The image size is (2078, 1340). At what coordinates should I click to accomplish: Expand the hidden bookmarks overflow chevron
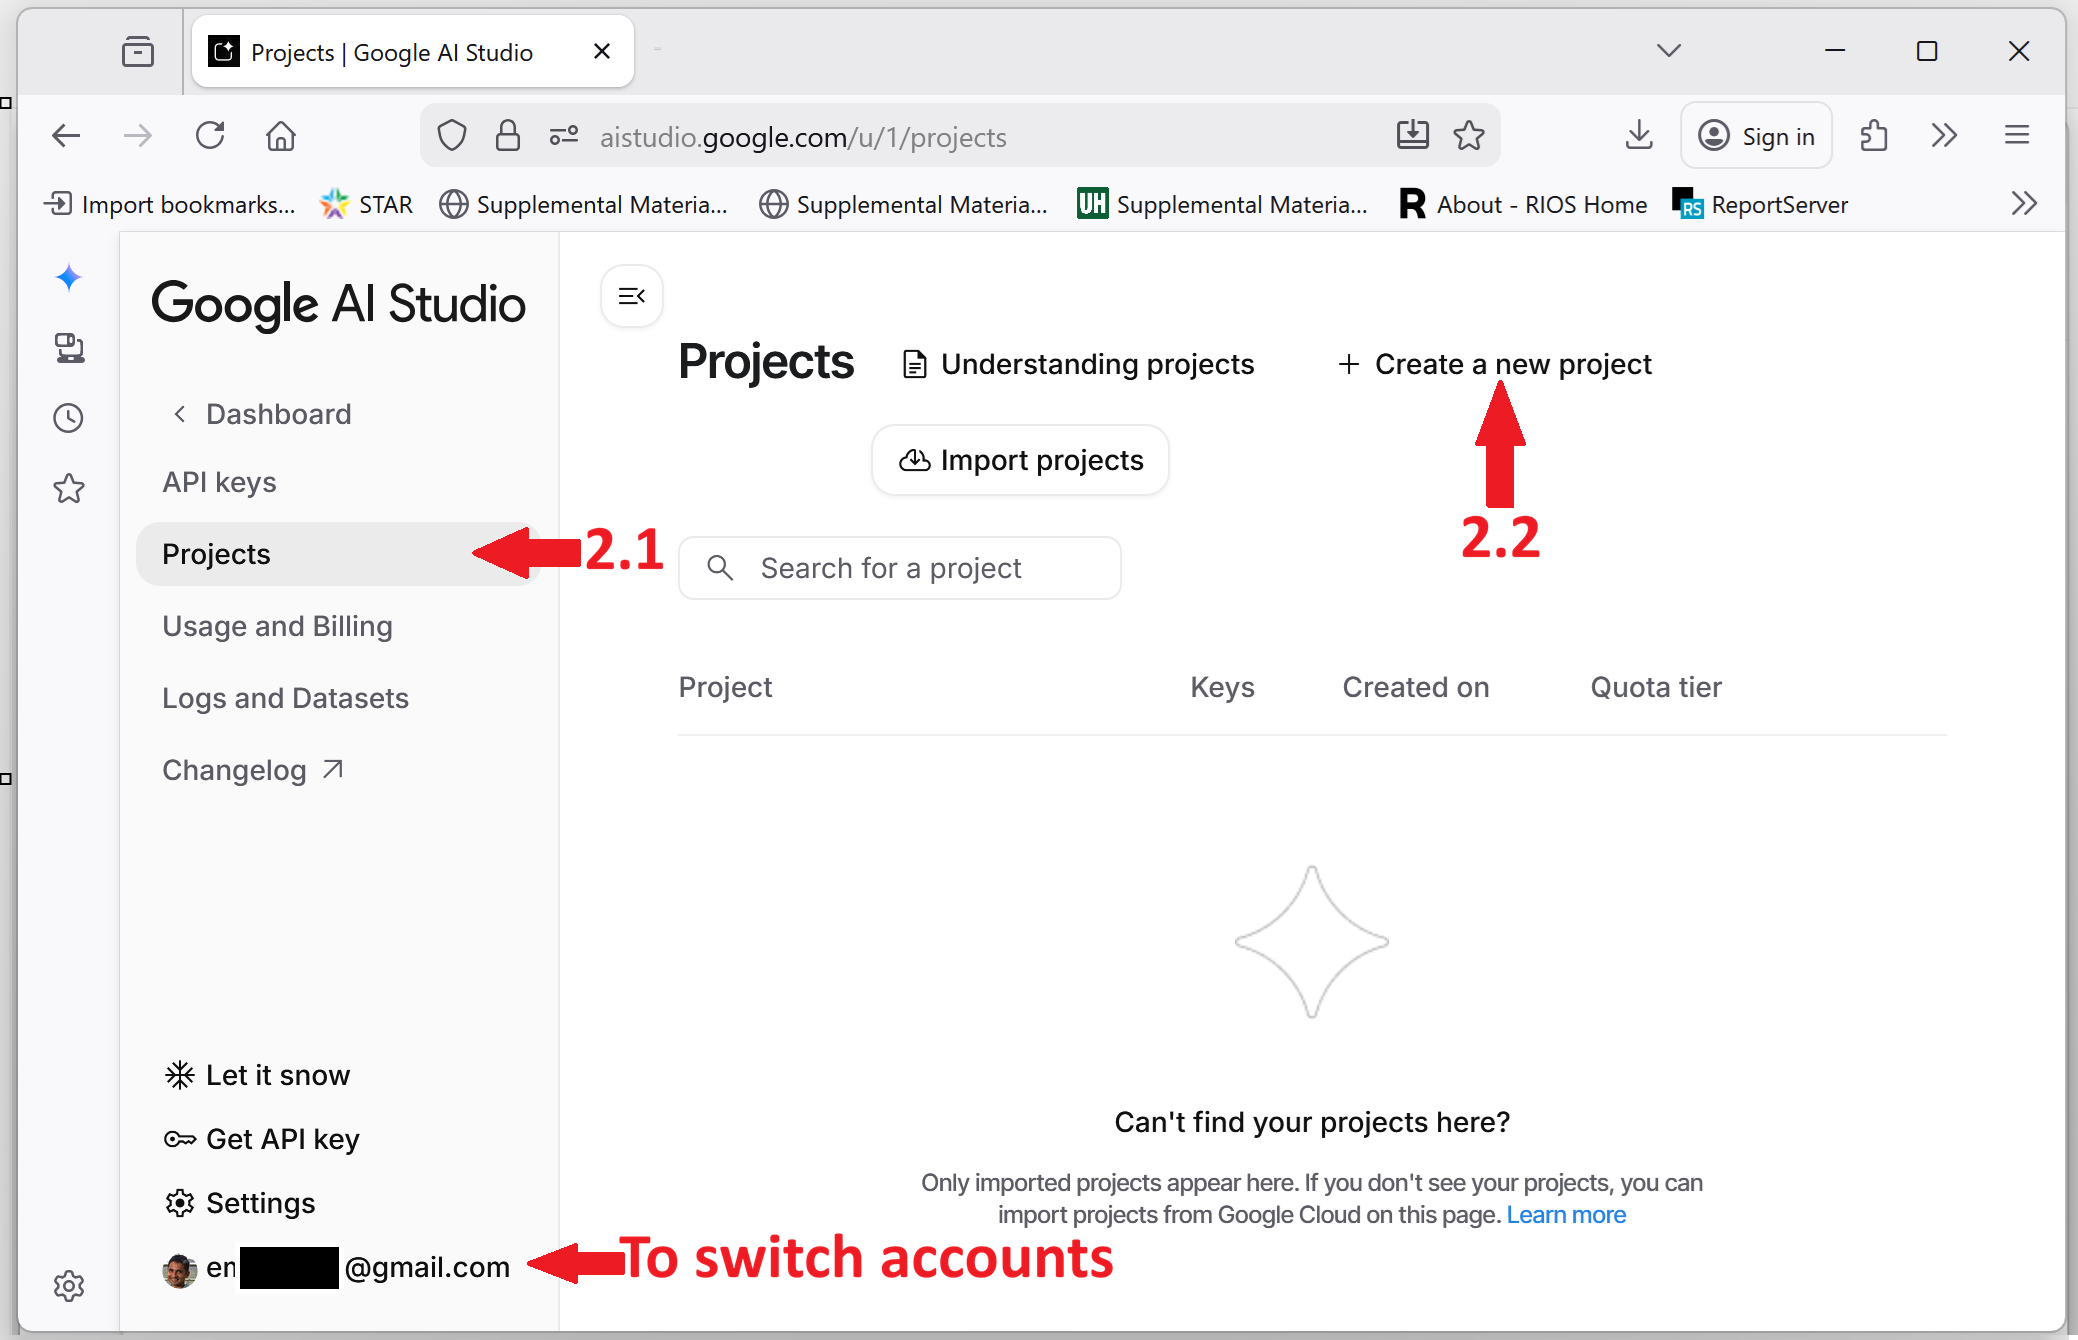point(2024,204)
